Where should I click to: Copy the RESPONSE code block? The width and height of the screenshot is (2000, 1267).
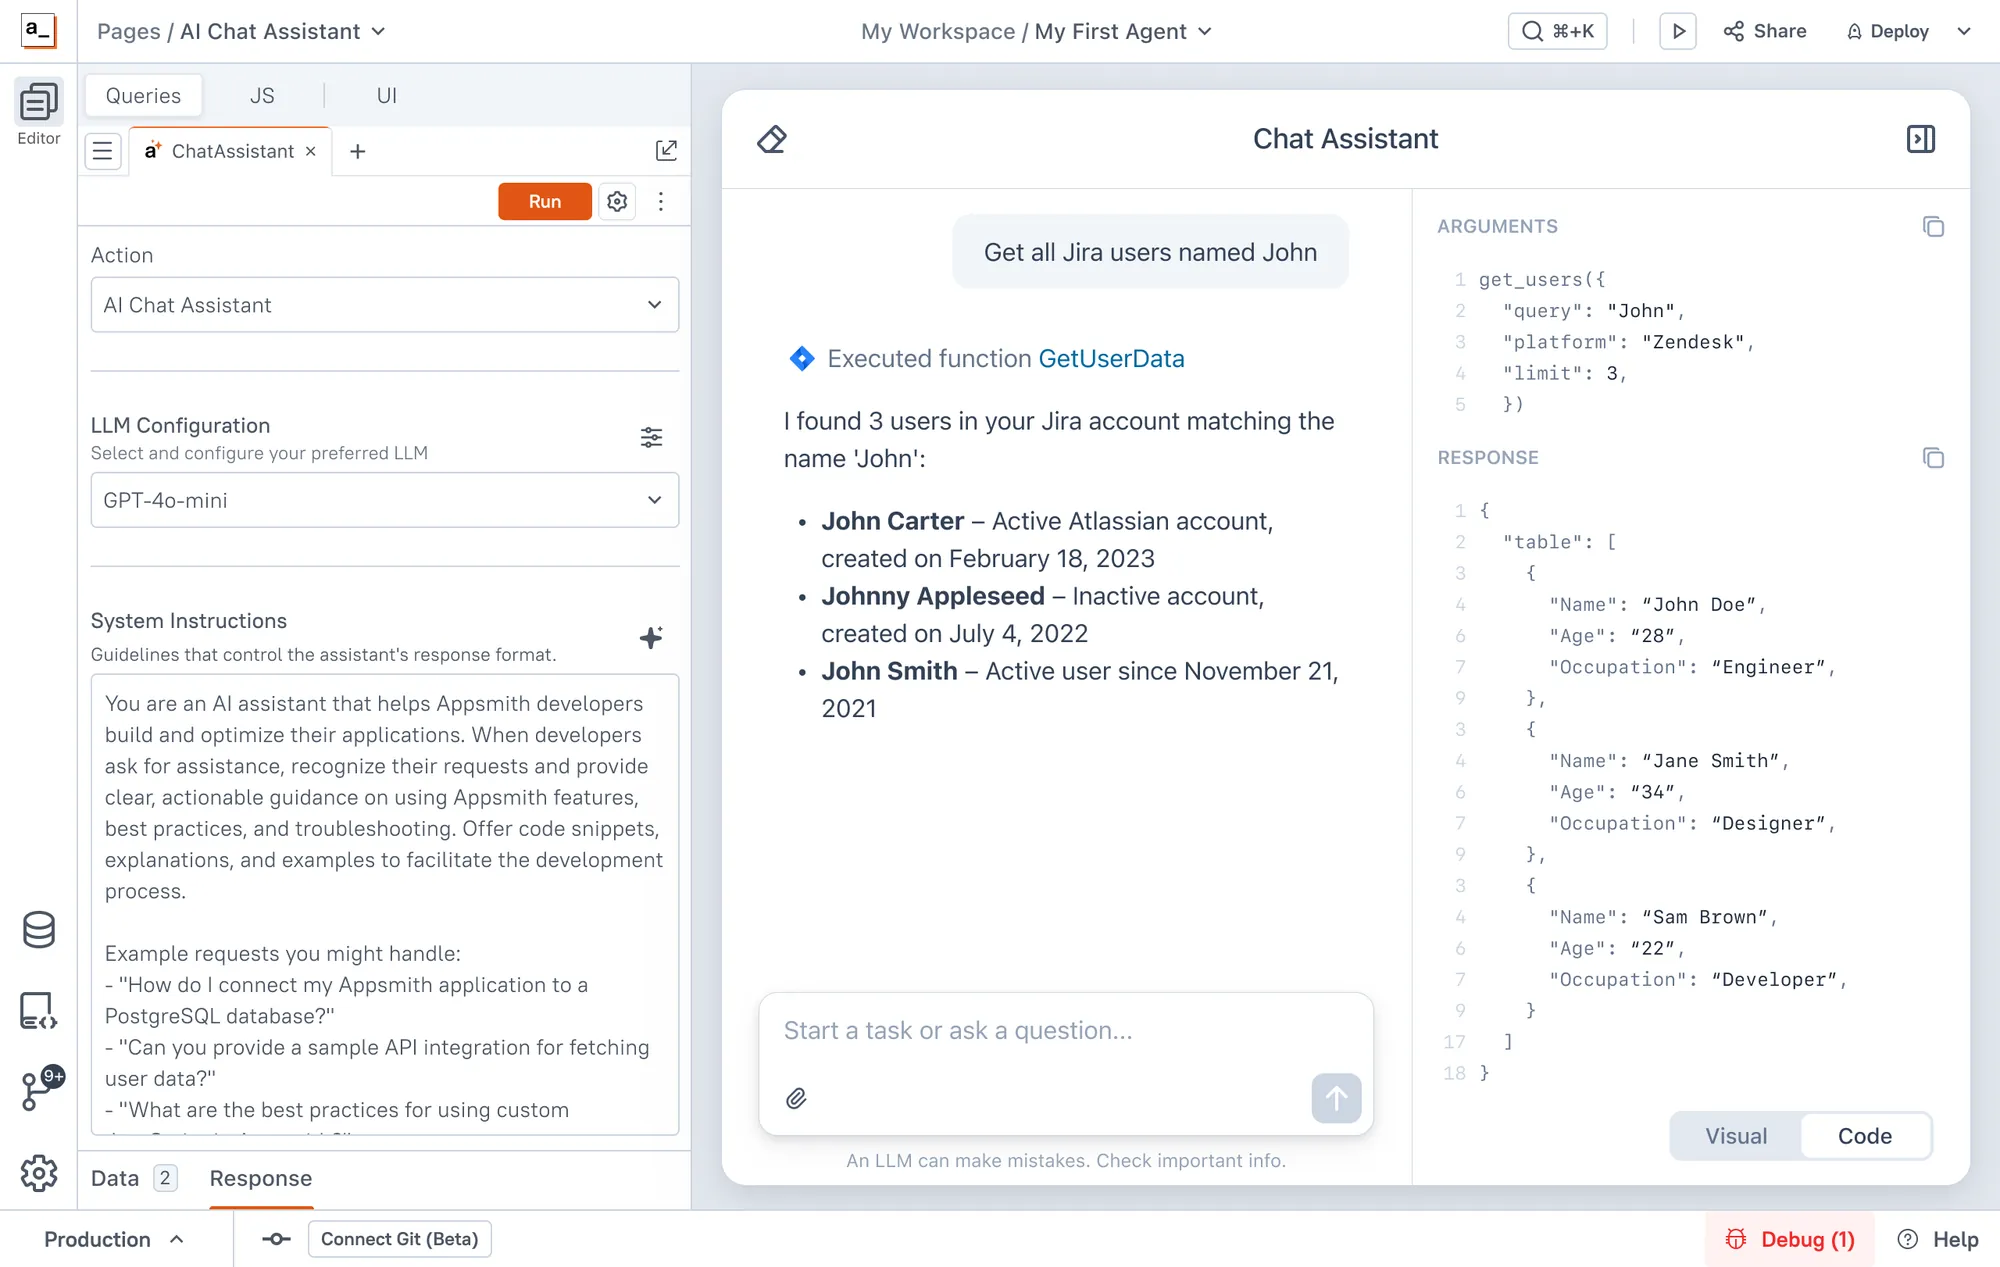point(1933,457)
